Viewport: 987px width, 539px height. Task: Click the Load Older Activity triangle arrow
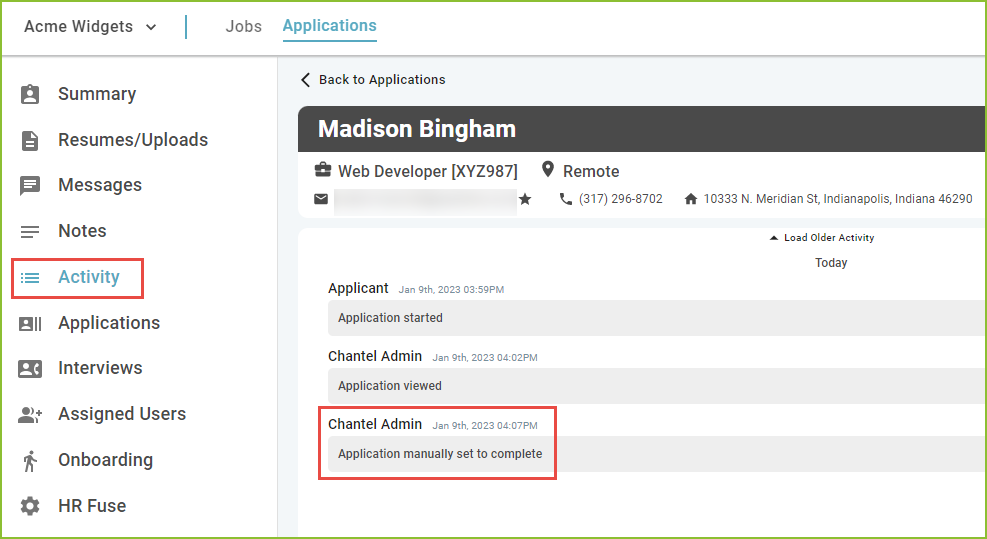click(x=774, y=238)
